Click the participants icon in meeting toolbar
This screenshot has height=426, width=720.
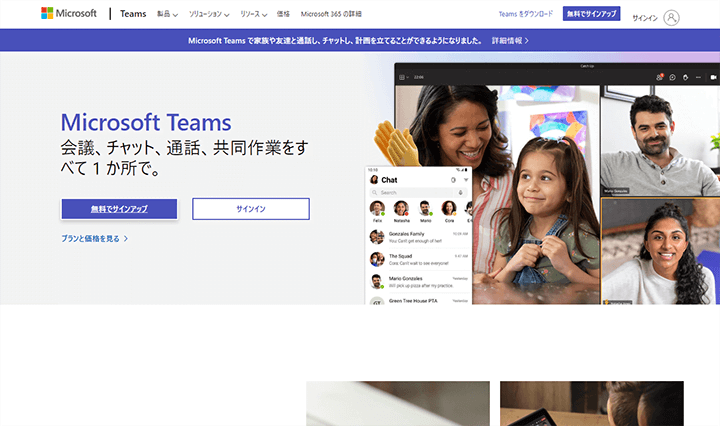(660, 77)
